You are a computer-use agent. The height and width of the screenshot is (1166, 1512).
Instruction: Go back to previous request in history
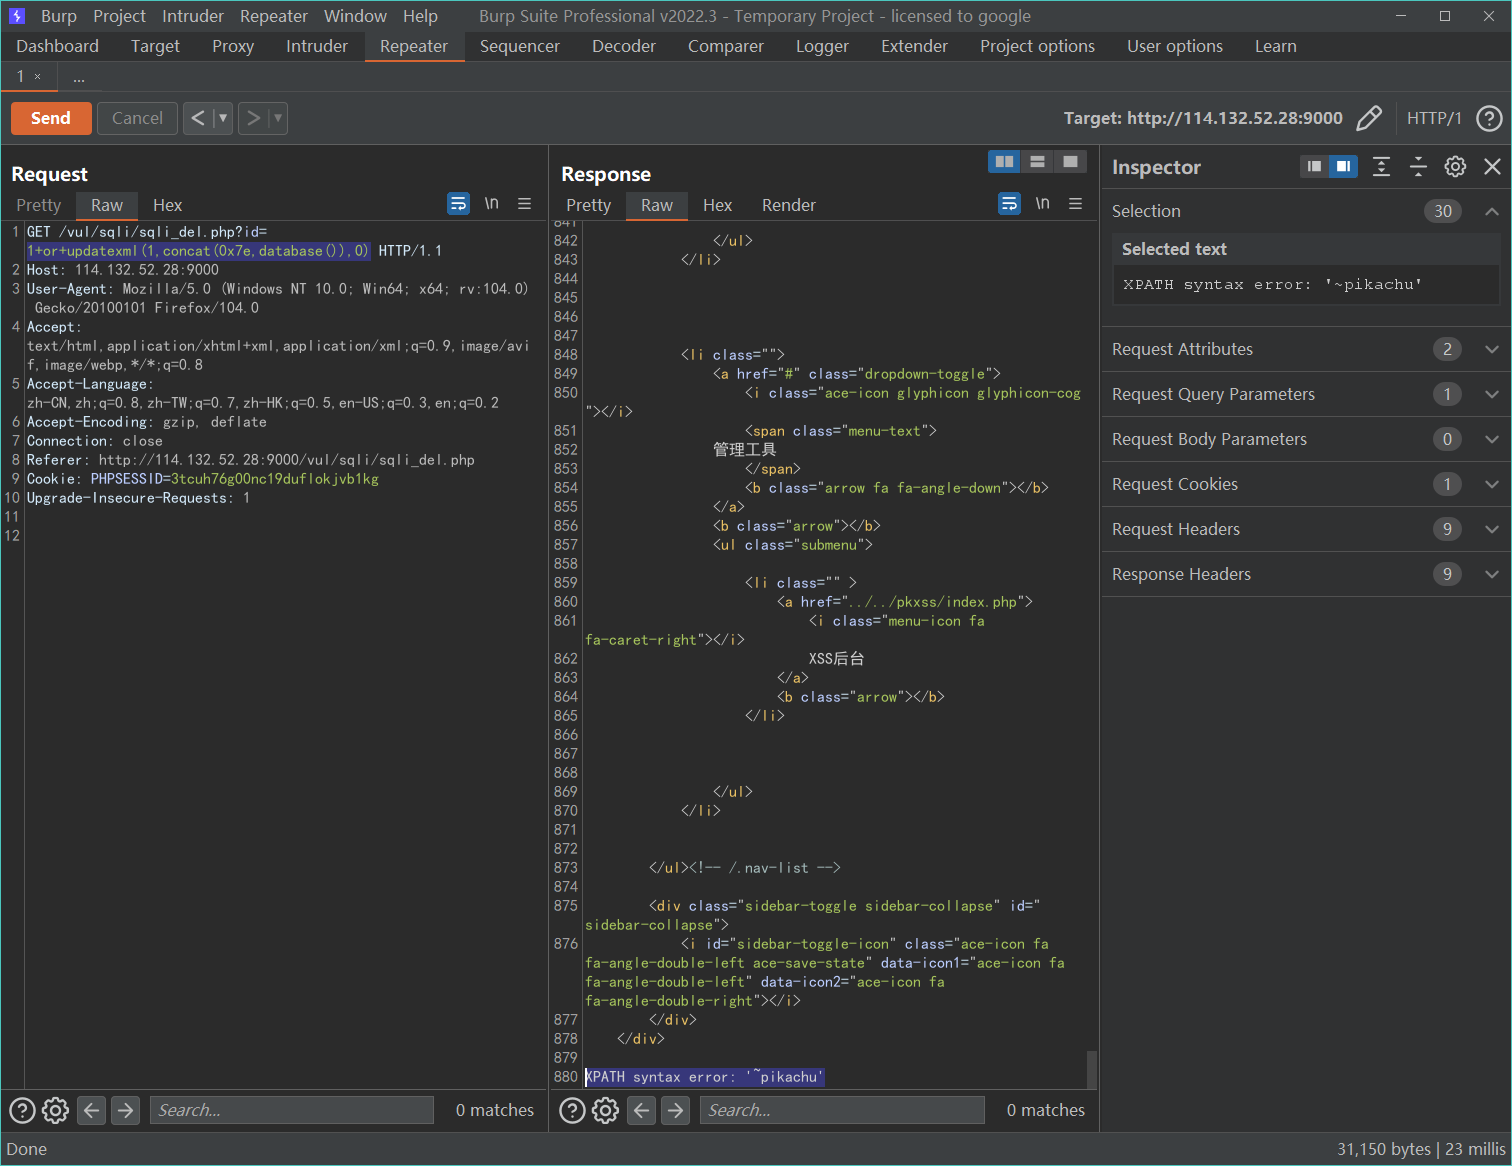coord(198,118)
